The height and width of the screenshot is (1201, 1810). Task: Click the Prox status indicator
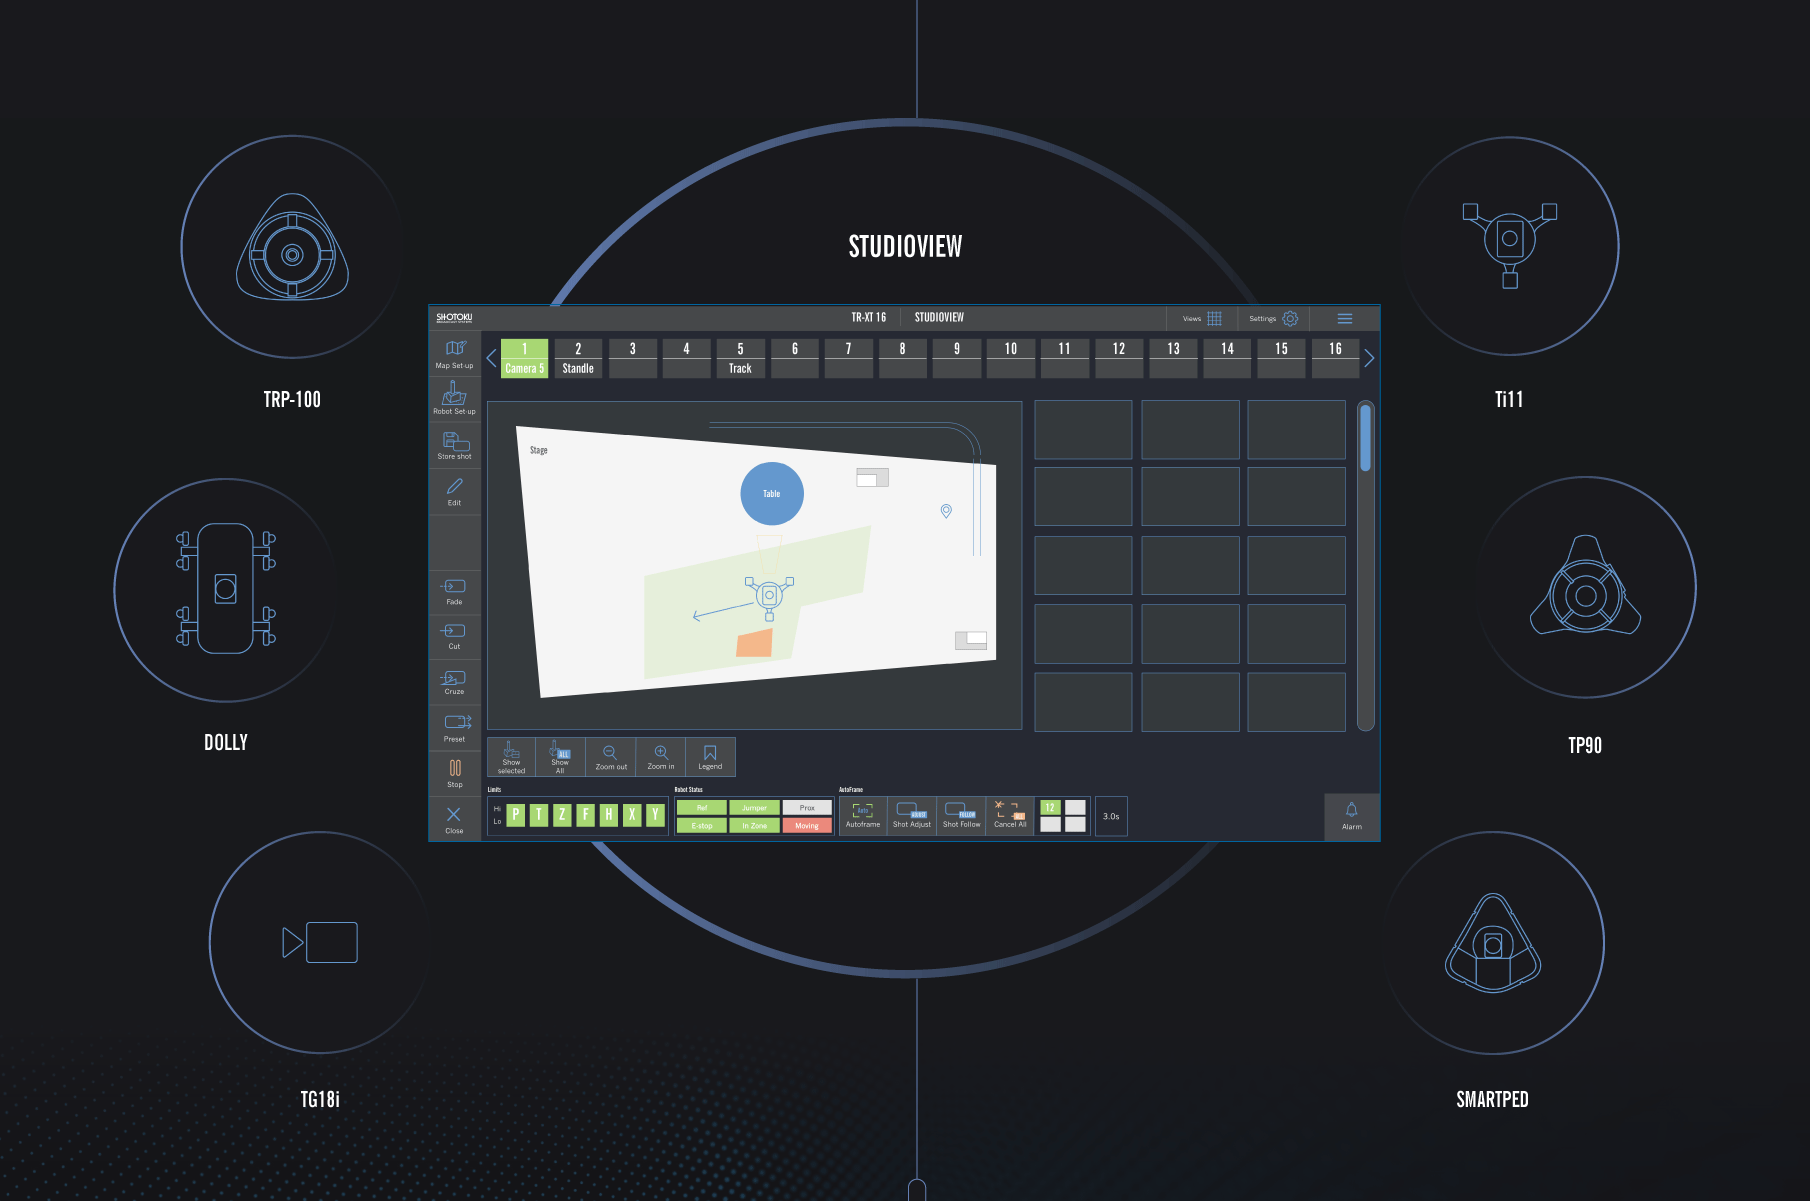[807, 807]
